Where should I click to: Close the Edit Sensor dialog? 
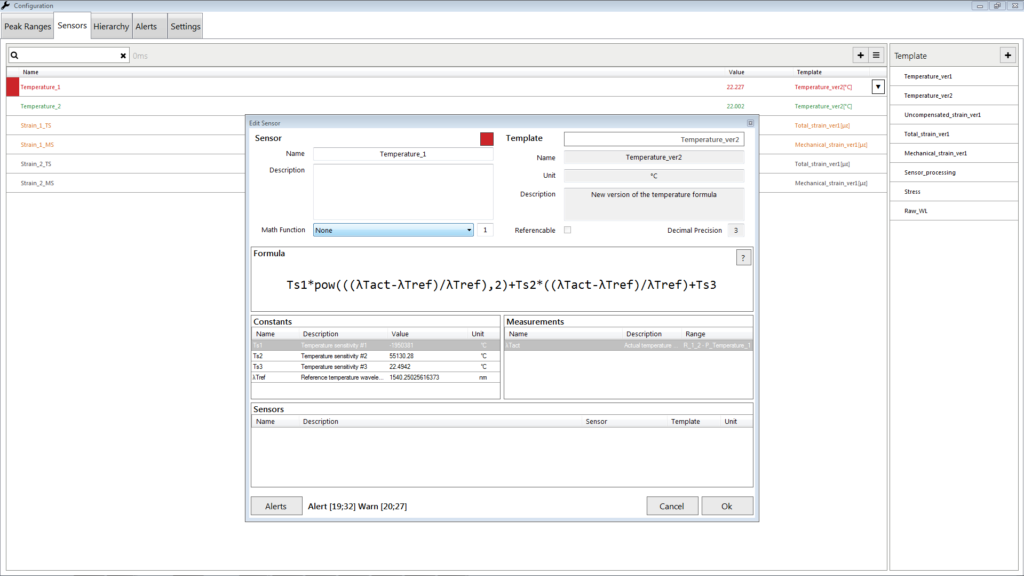pos(750,123)
